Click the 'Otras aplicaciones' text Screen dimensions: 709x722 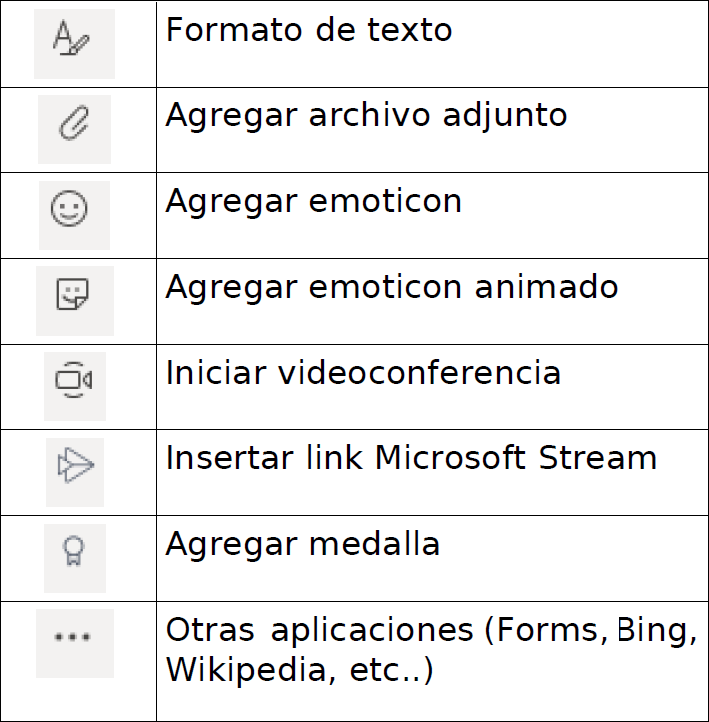320,632
